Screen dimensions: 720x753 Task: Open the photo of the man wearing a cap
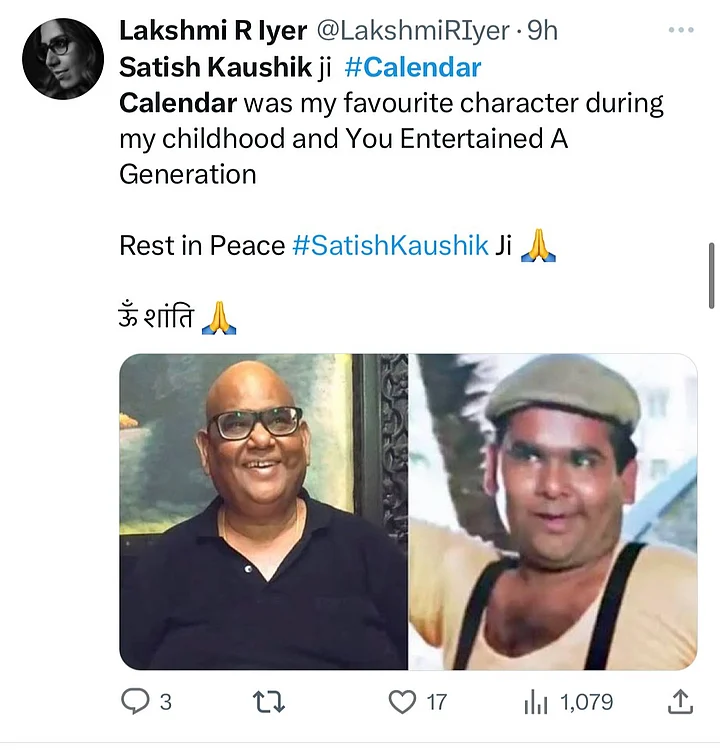(x=554, y=511)
